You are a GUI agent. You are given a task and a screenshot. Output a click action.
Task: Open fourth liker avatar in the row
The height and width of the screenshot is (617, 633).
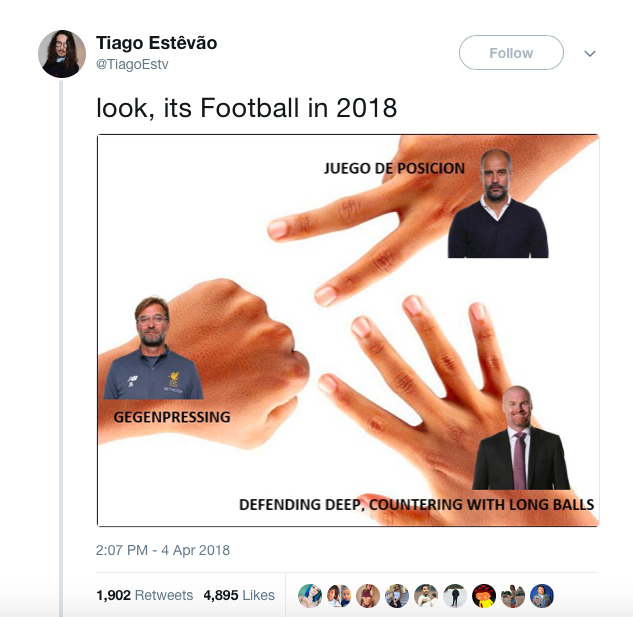tap(397, 595)
